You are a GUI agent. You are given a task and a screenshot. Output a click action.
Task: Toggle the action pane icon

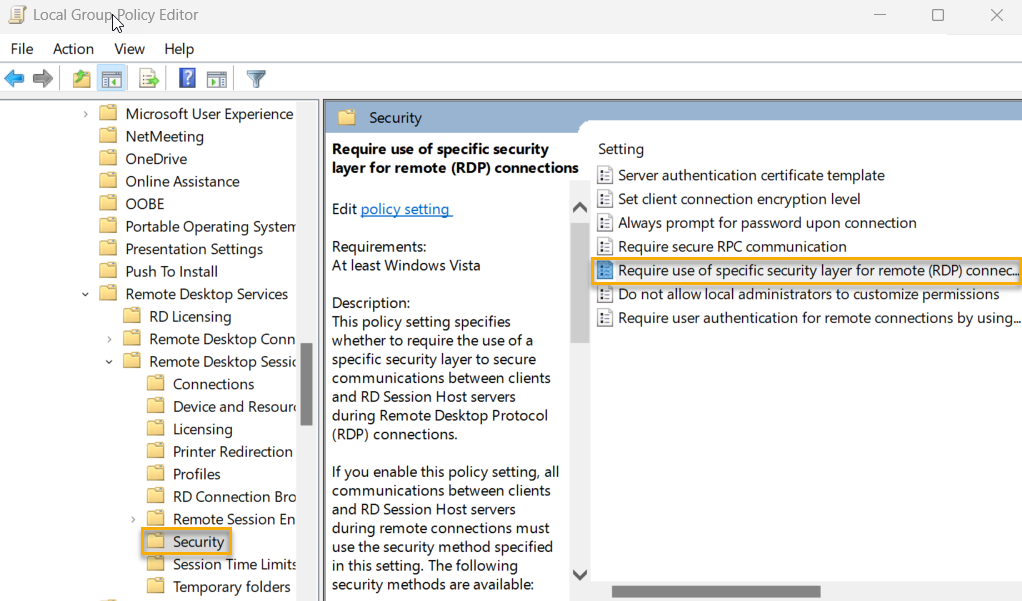coord(217,78)
